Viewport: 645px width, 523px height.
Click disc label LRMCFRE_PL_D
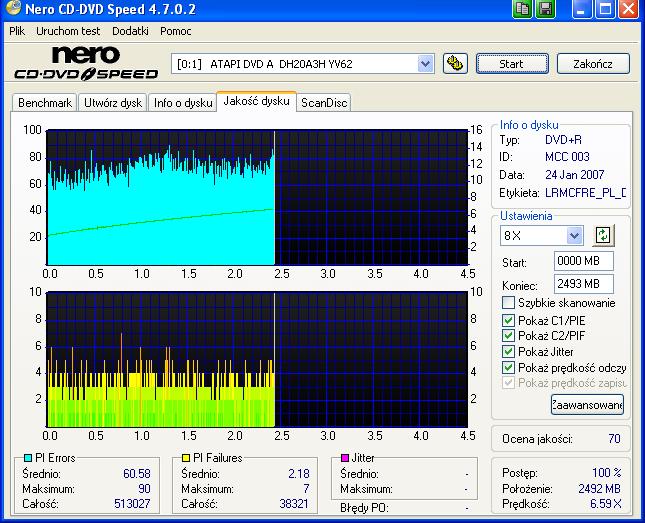click(x=585, y=193)
